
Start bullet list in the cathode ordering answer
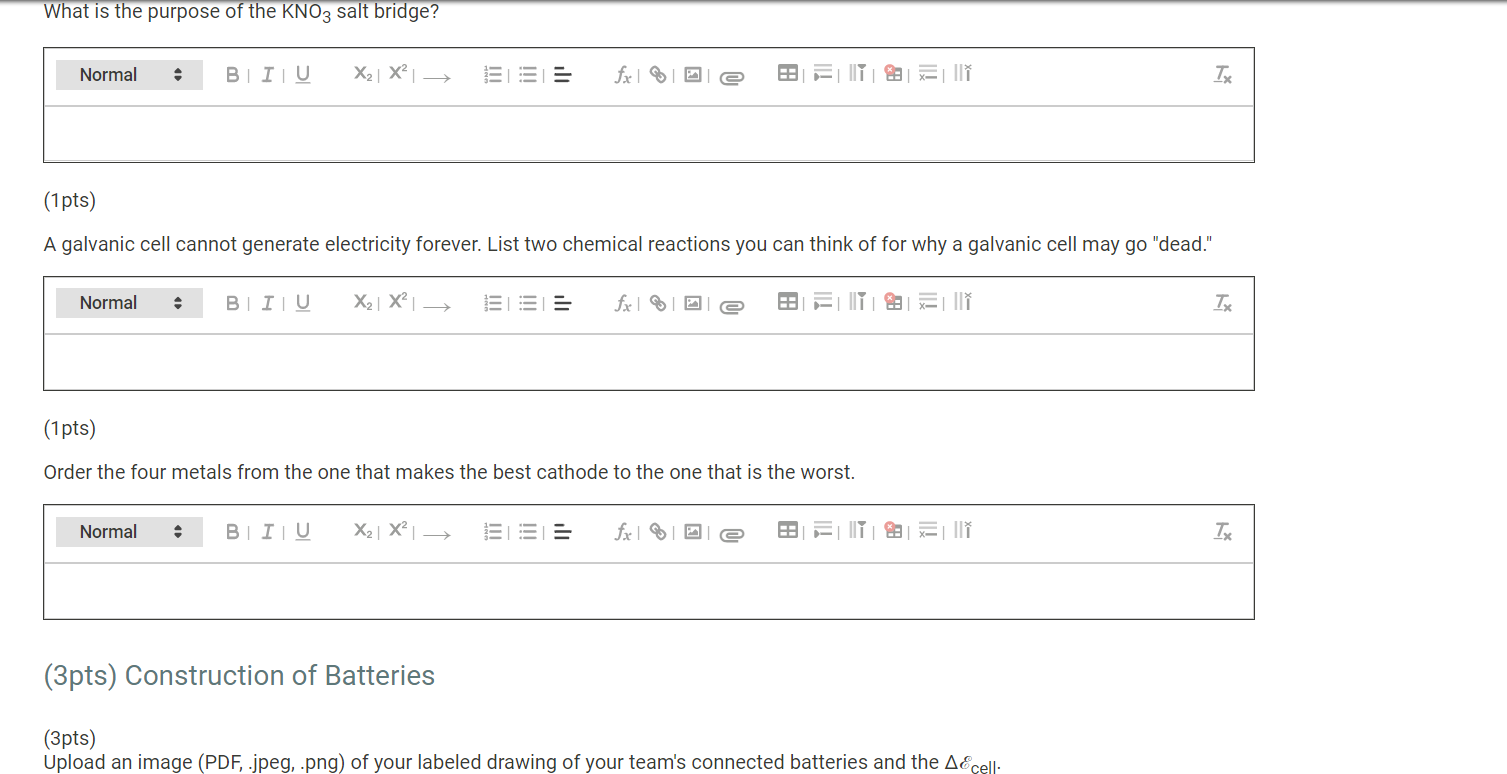click(x=528, y=532)
